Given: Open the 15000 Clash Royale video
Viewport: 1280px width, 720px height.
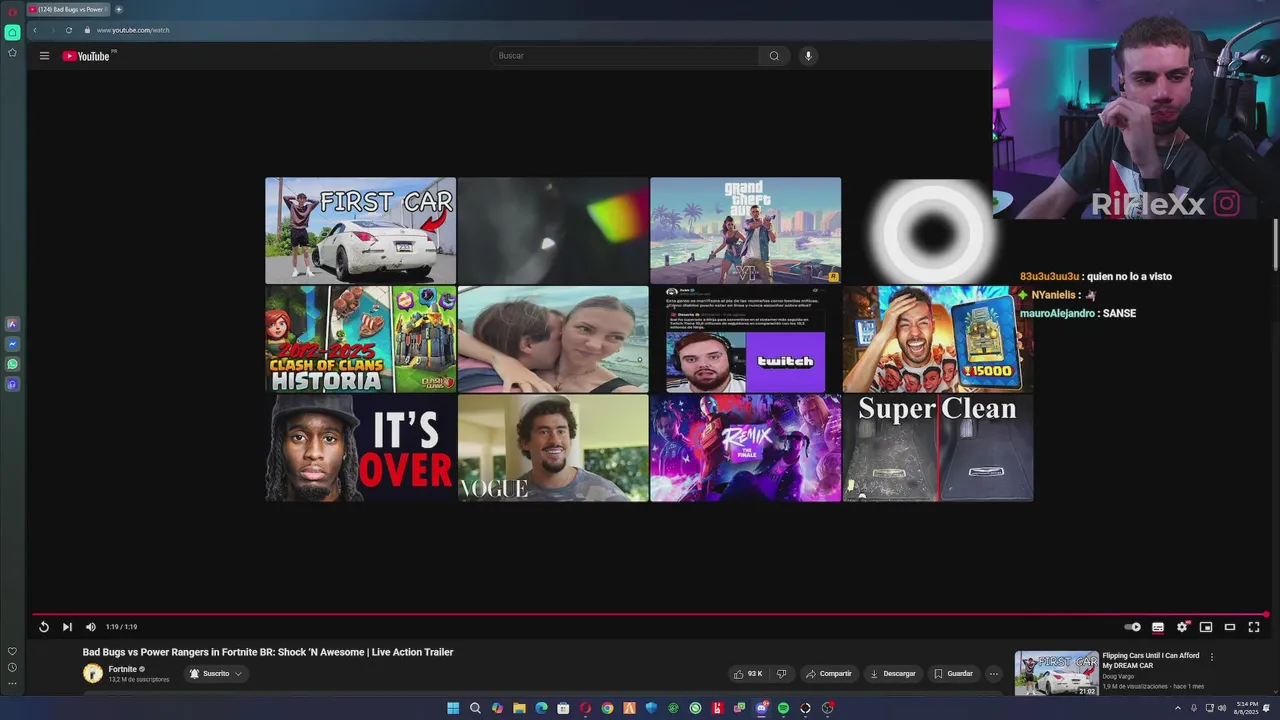Looking at the screenshot, I should 938,339.
